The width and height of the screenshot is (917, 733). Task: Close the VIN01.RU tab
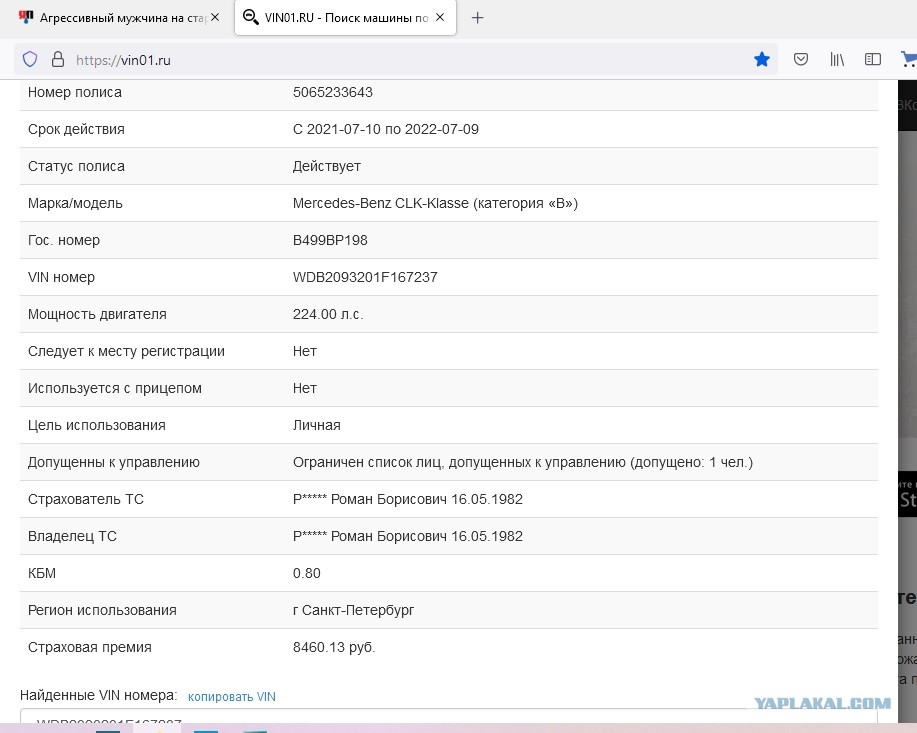tap(440, 18)
